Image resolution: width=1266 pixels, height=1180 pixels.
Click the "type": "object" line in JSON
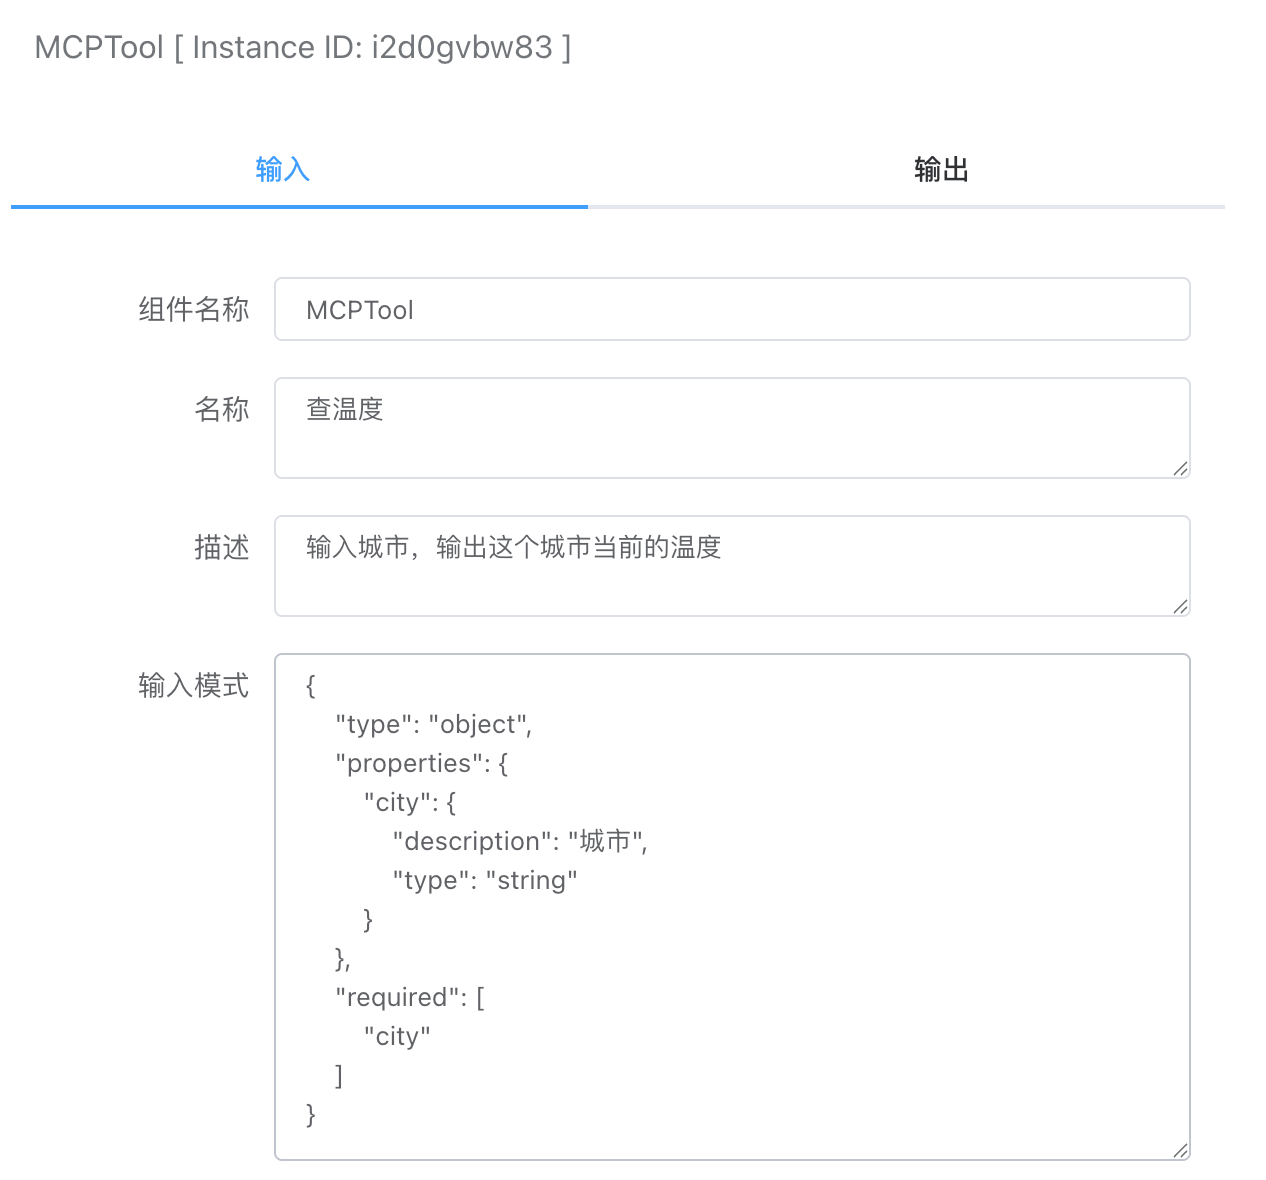click(432, 723)
